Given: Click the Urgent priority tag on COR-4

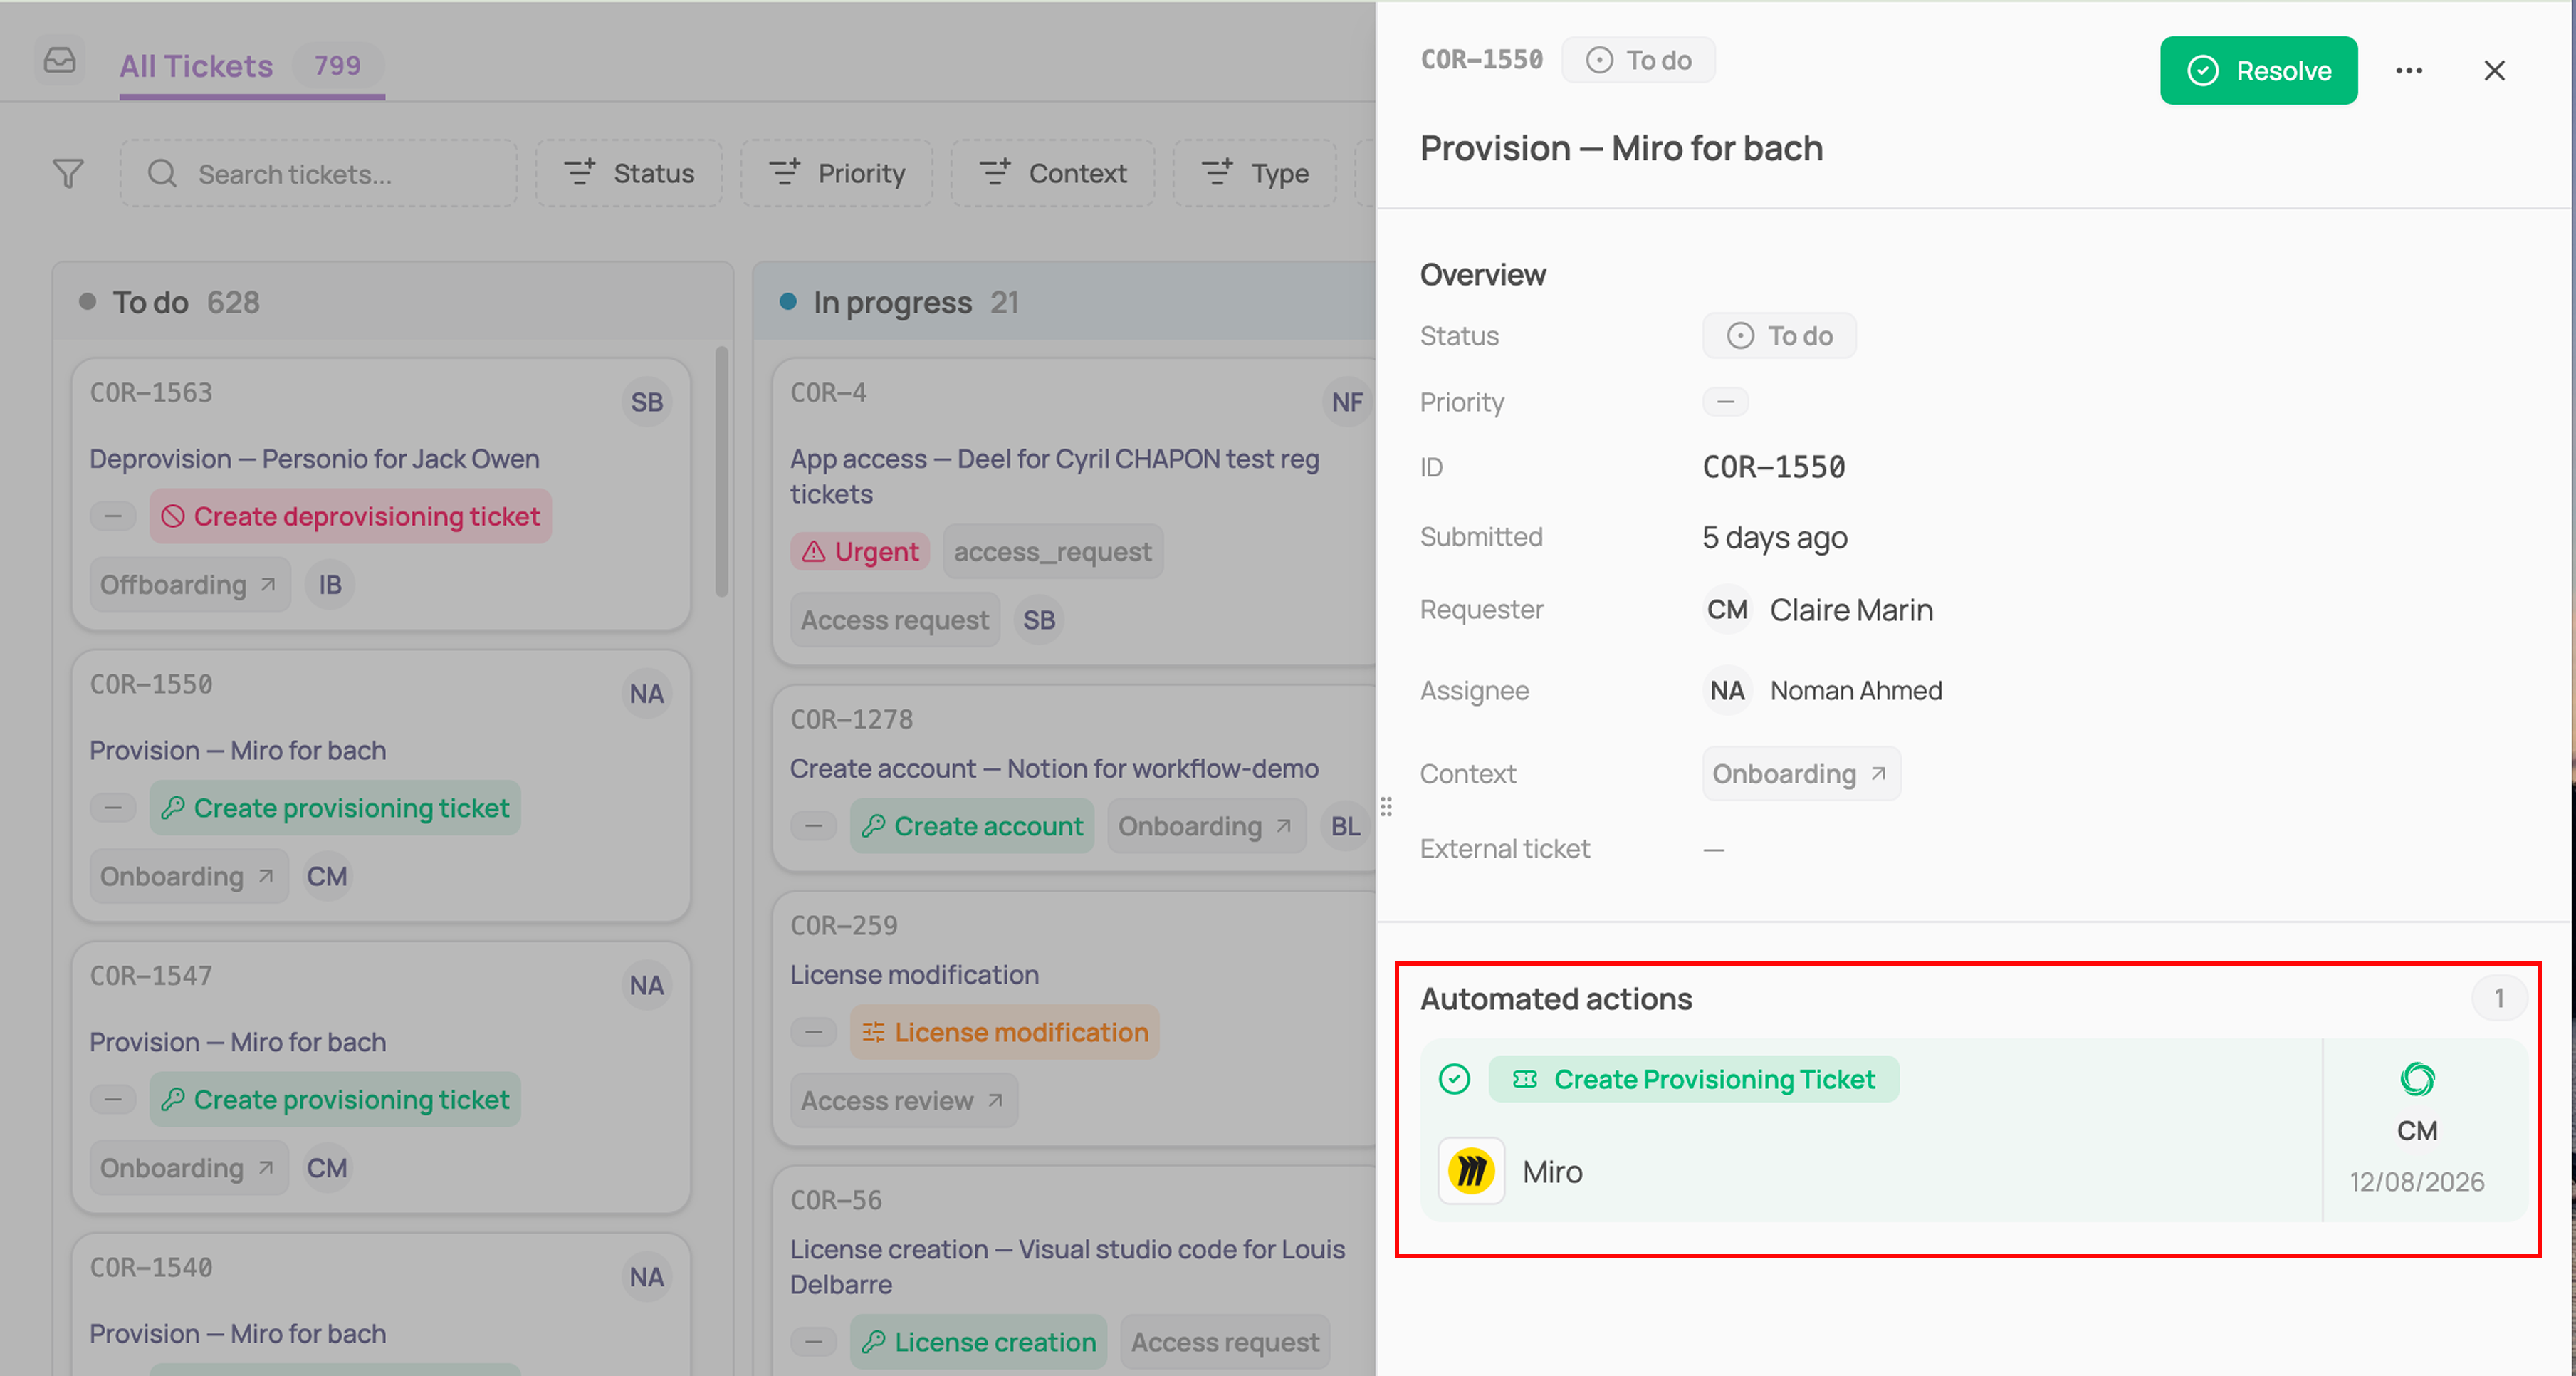Looking at the screenshot, I should click(860, 551).
